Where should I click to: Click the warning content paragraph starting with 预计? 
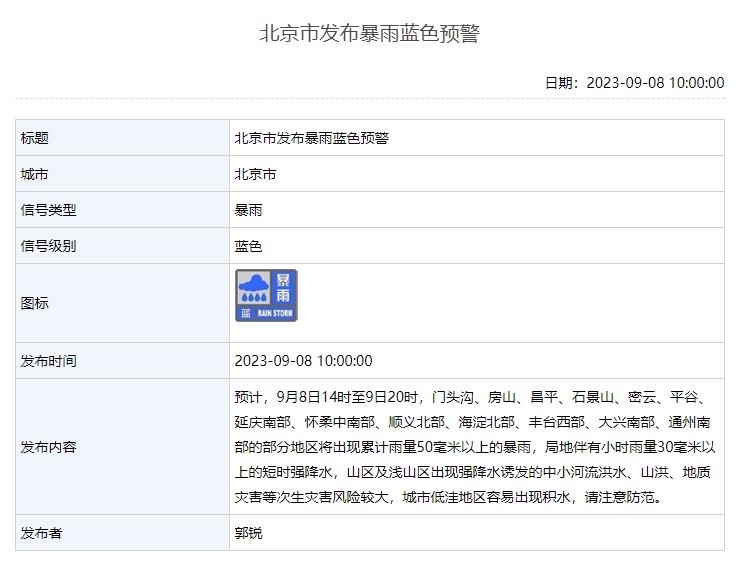click(x=474, y=447)
